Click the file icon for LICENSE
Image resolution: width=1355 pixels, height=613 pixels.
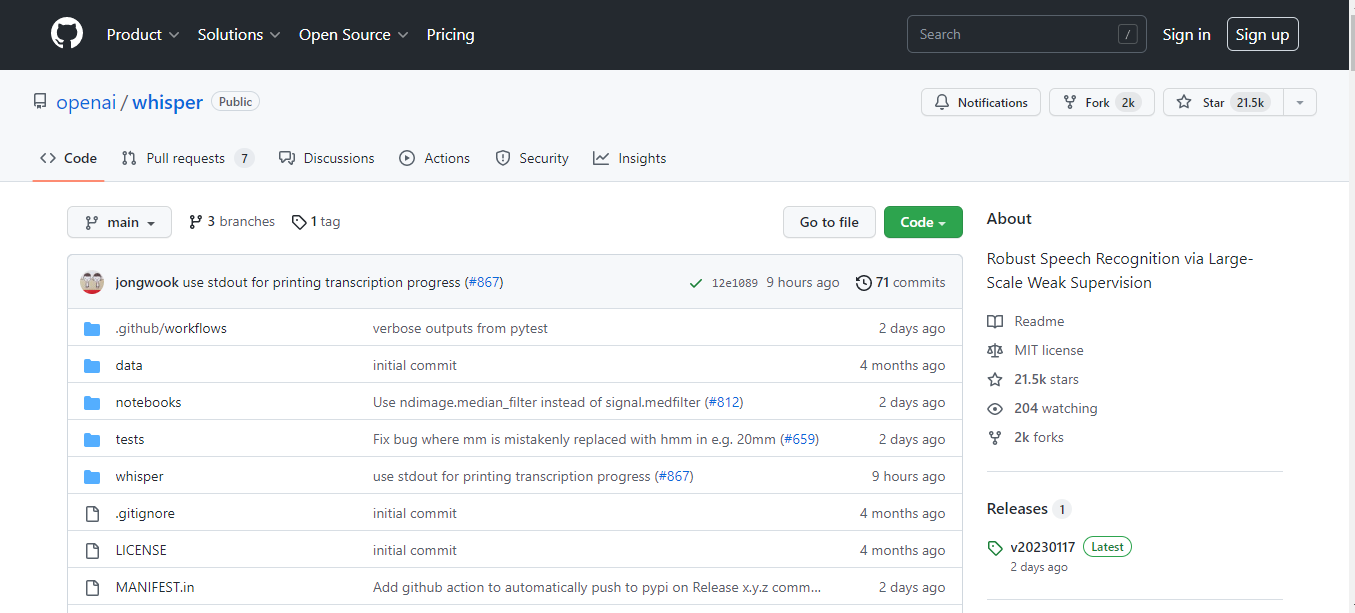[93, 550]
